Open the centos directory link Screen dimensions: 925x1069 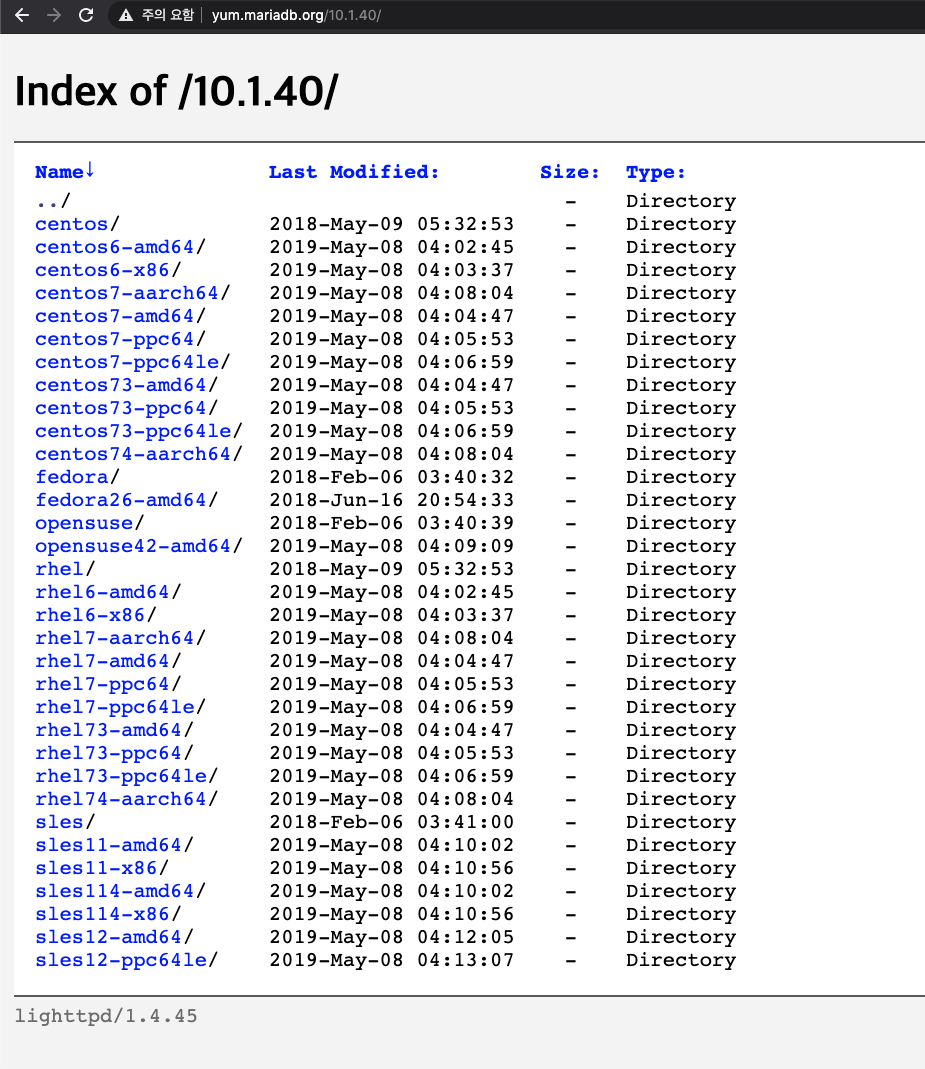[x=72, y=224]
